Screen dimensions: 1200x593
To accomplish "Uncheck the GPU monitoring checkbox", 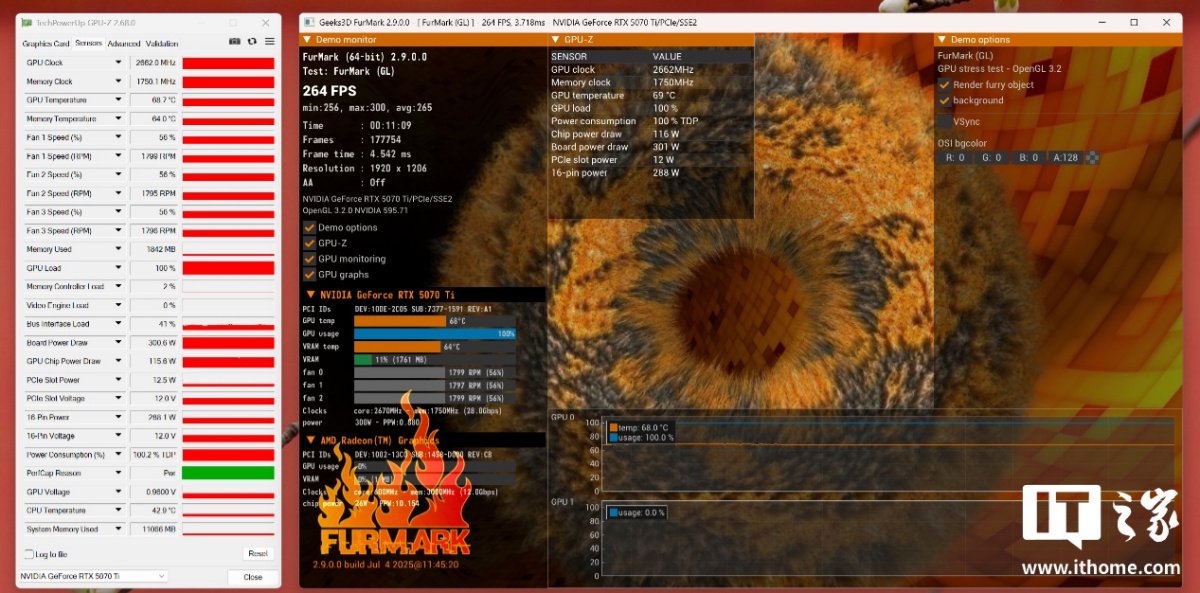I will tap(309, 259).
